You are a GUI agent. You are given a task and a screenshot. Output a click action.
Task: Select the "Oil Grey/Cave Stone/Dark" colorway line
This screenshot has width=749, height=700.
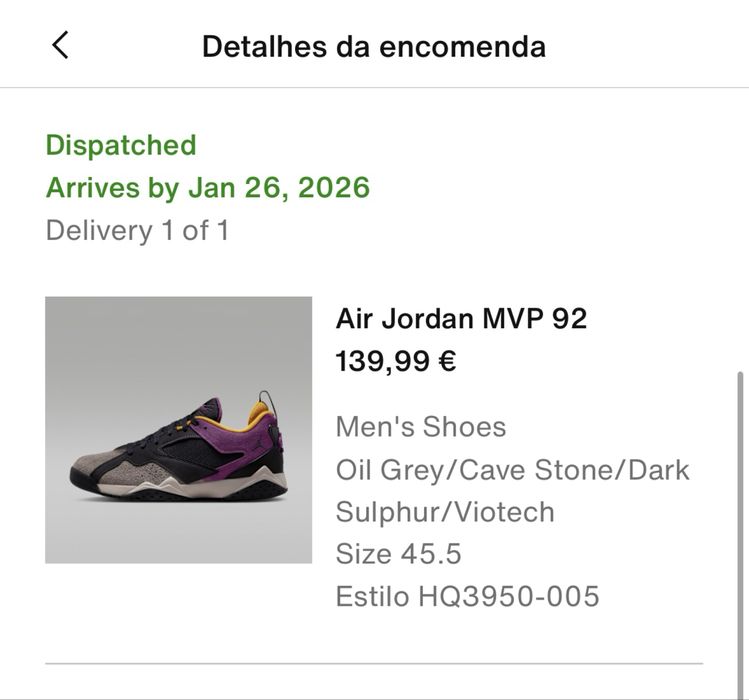click(513, 469)
